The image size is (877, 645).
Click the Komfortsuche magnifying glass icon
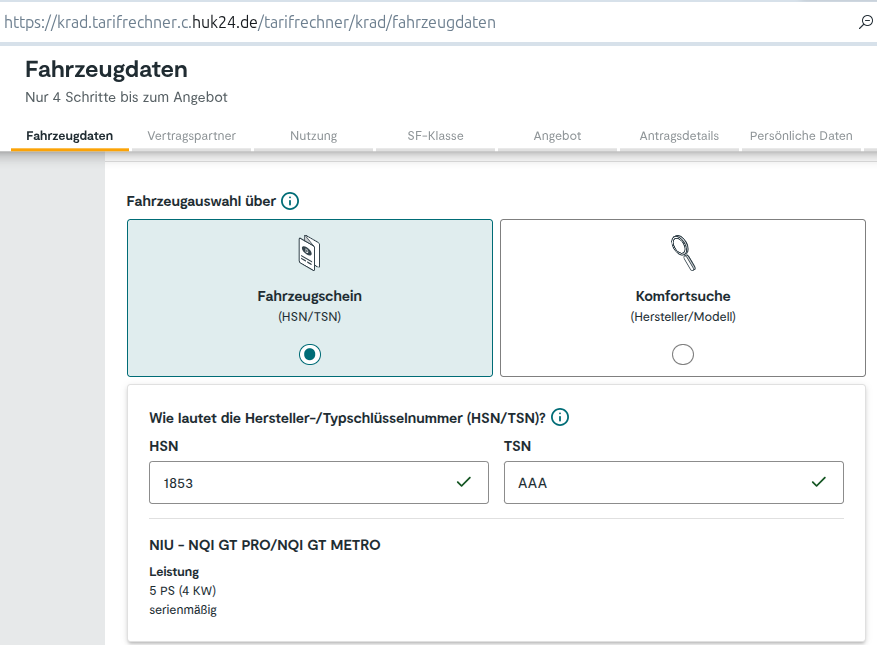pyautogui.click(x=682, y=253)
